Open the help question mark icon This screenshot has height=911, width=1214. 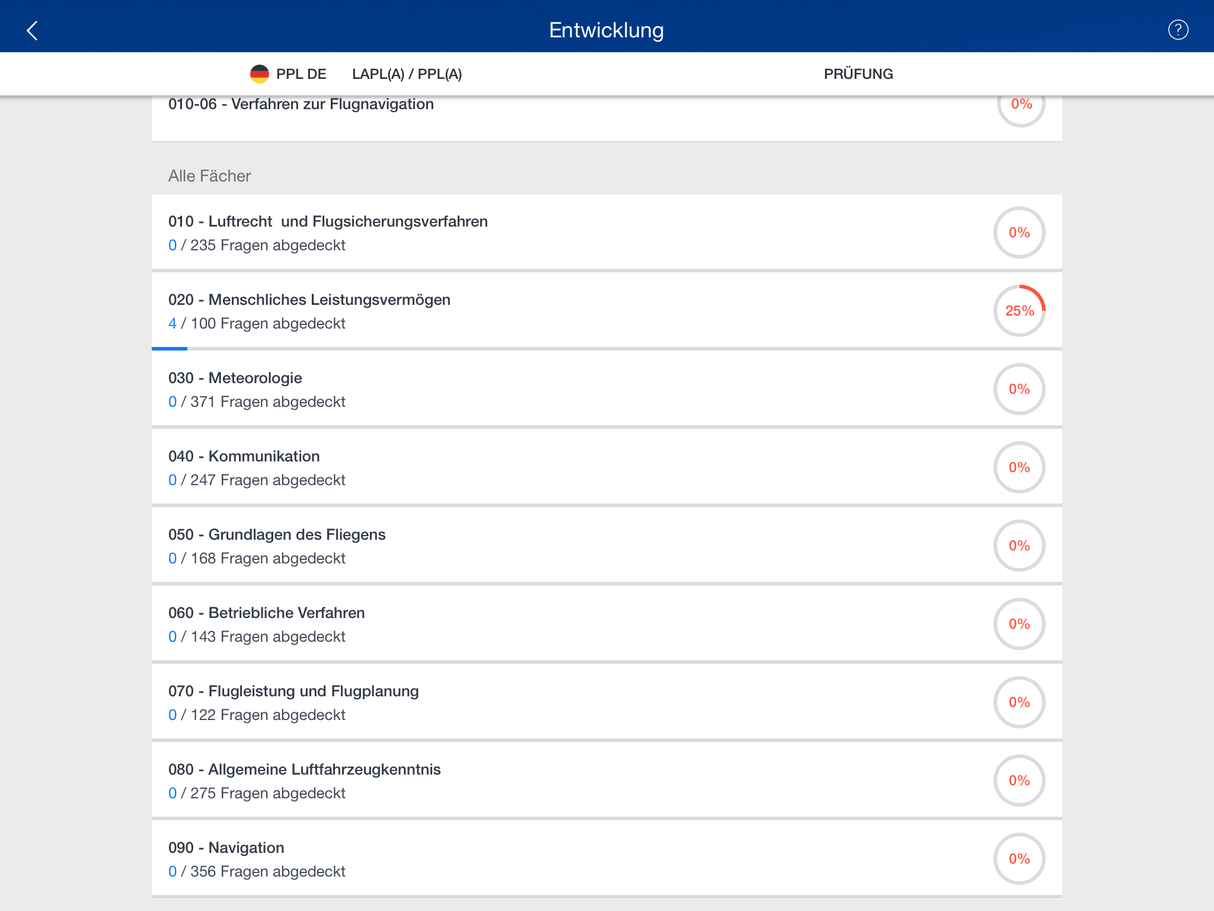point(1178,30)
